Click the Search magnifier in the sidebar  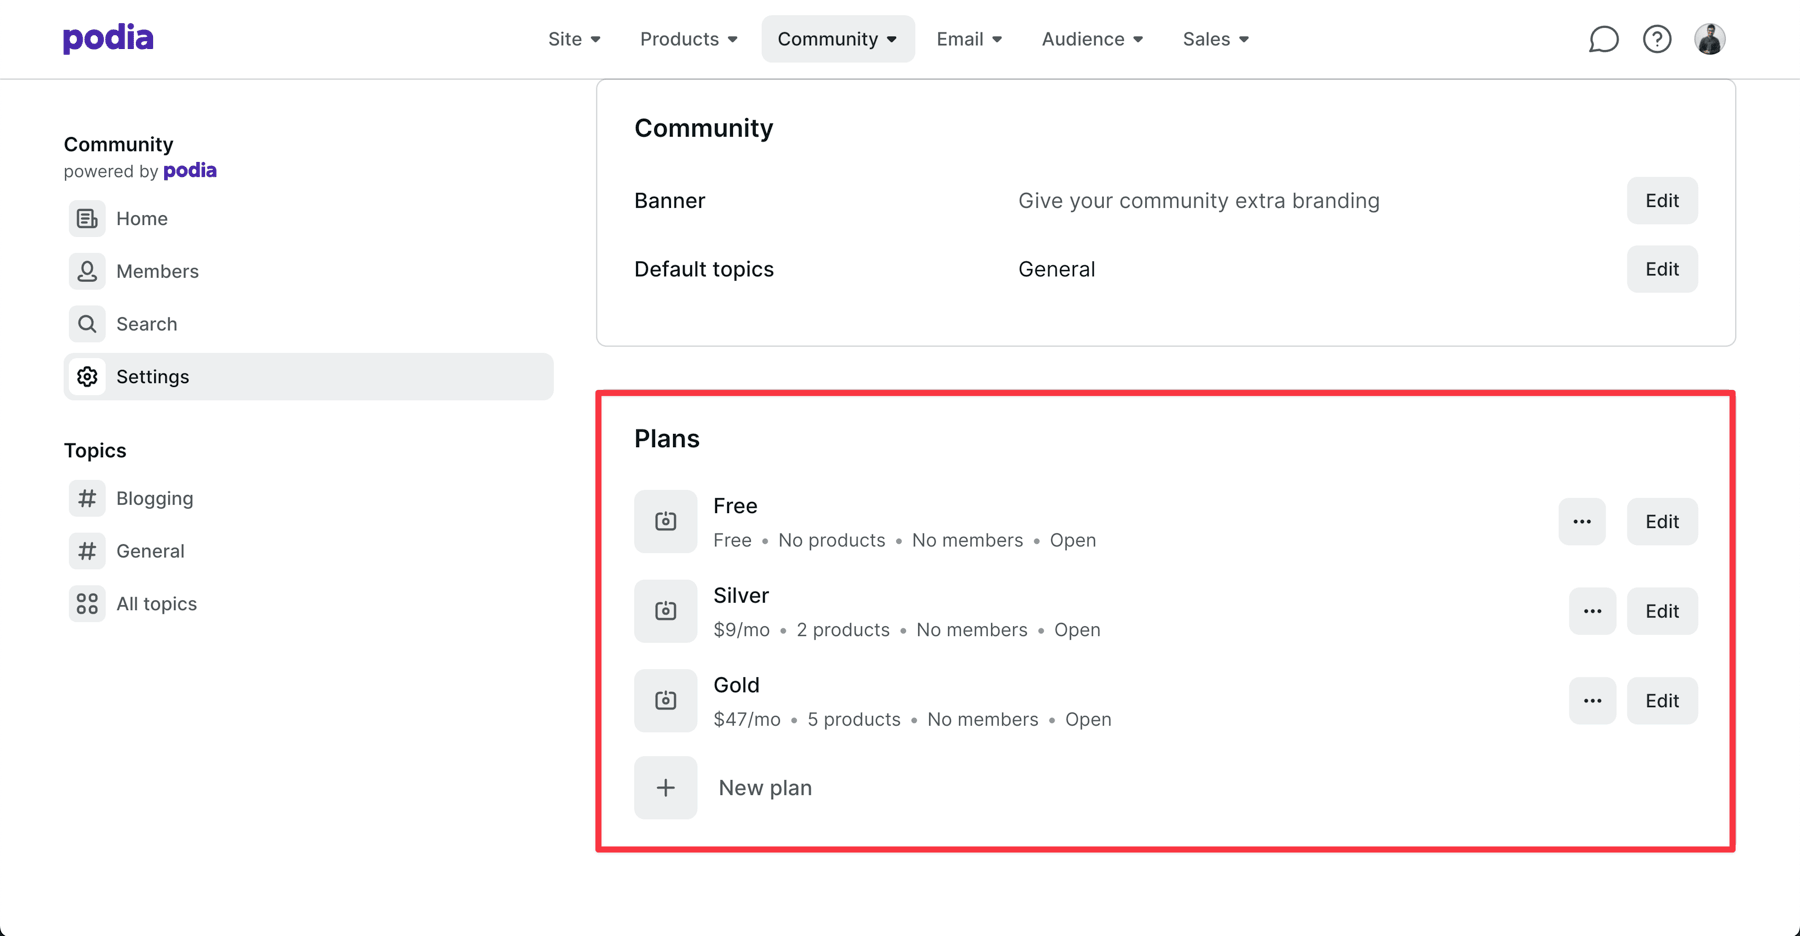(87, 323)
